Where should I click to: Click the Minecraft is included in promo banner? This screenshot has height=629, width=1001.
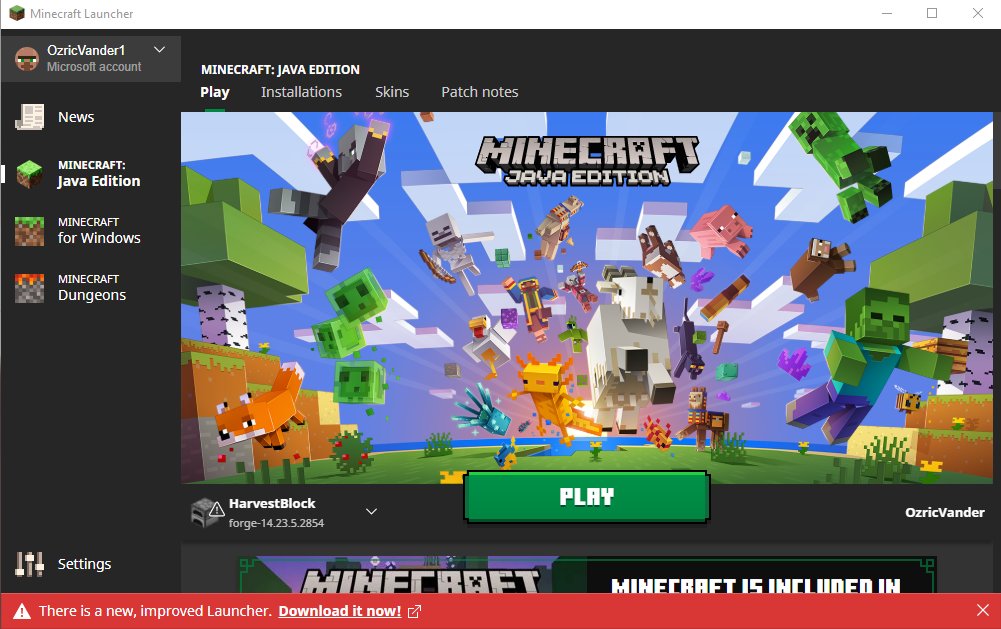tap(587, 575)
